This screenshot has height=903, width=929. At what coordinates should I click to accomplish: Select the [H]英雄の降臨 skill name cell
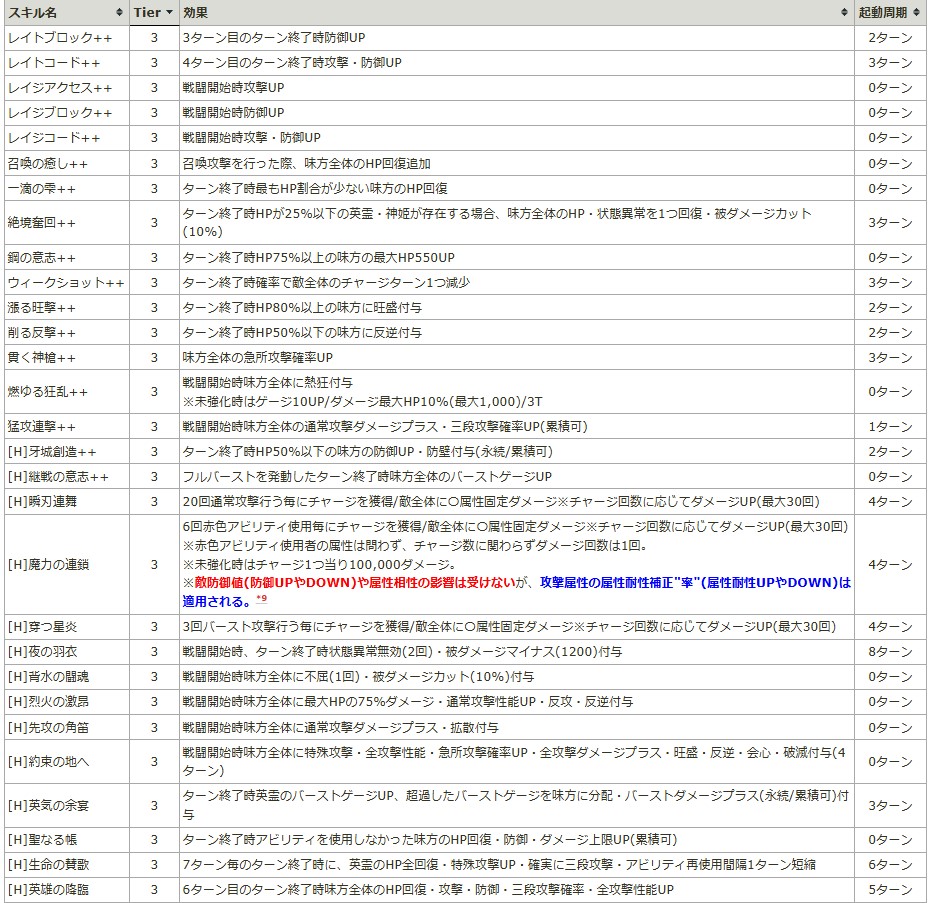(x=48, y=890)
